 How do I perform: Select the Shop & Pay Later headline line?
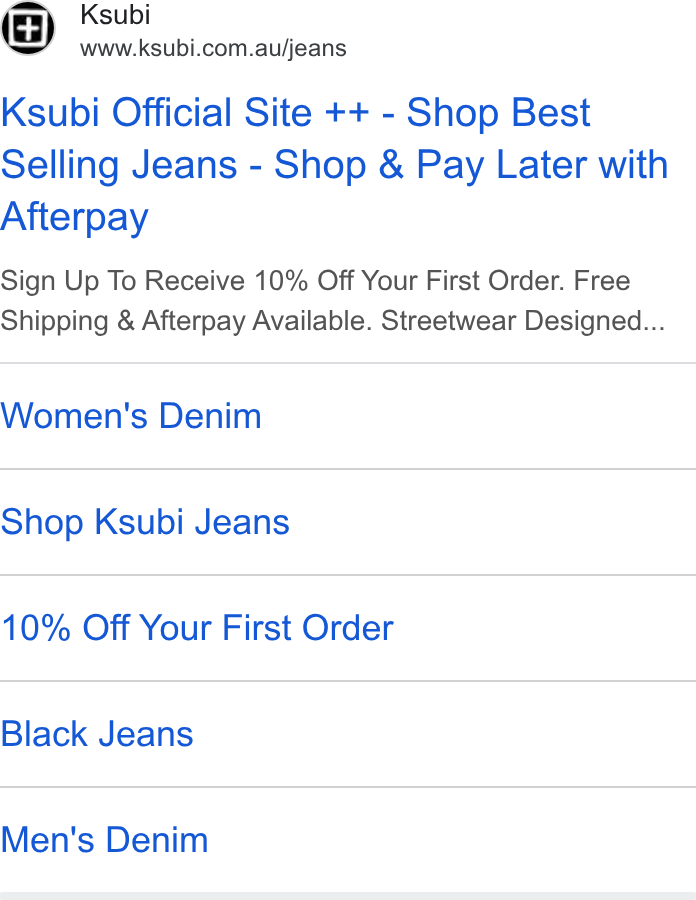click(471, 165)
